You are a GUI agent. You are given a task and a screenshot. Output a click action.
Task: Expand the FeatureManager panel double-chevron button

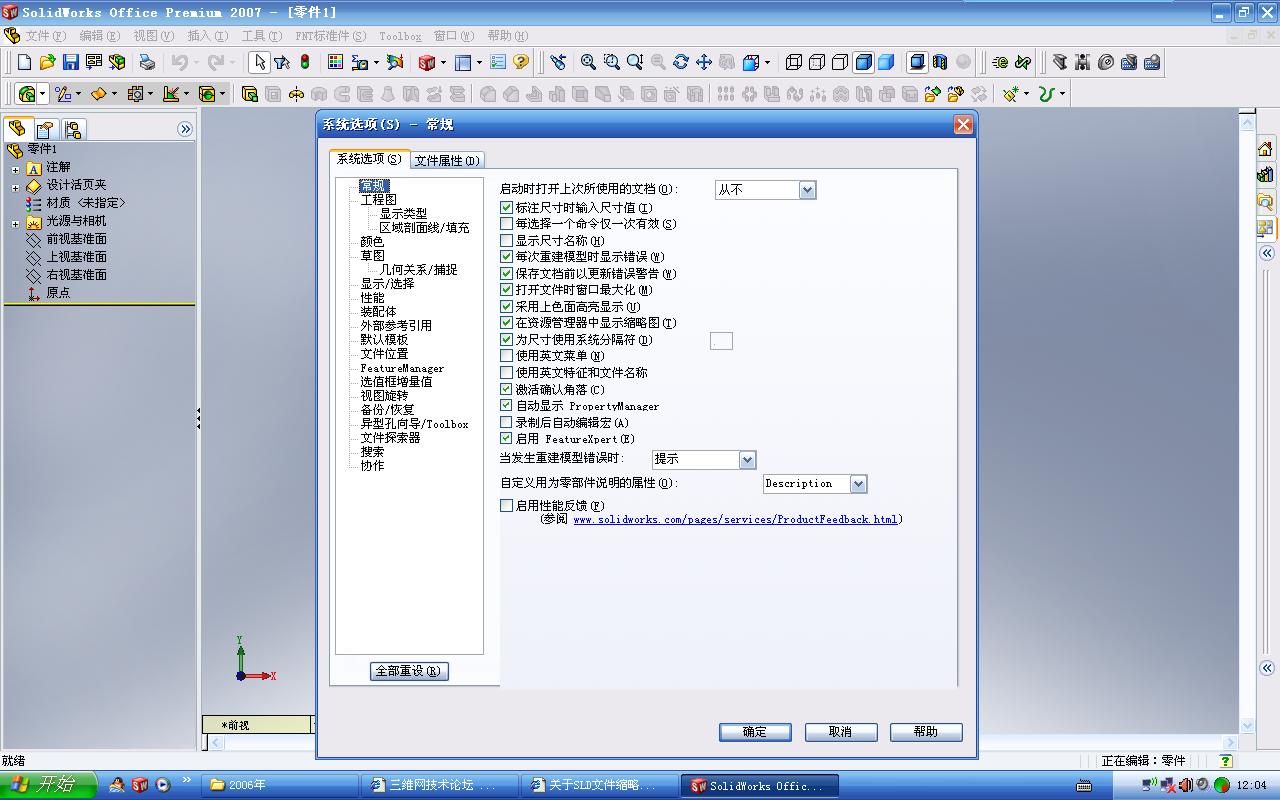(x=185, y=129)
